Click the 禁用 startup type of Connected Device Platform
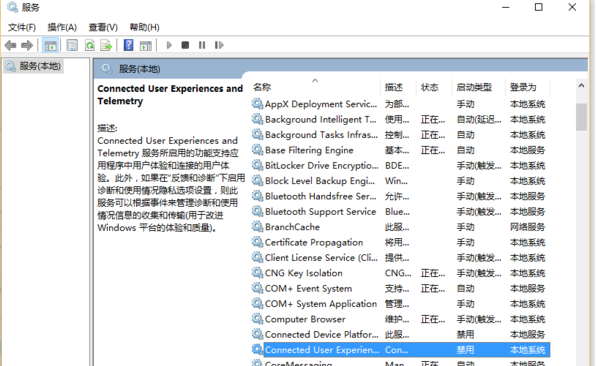This screenshot has width=596, height=366. tap(465, 335)
